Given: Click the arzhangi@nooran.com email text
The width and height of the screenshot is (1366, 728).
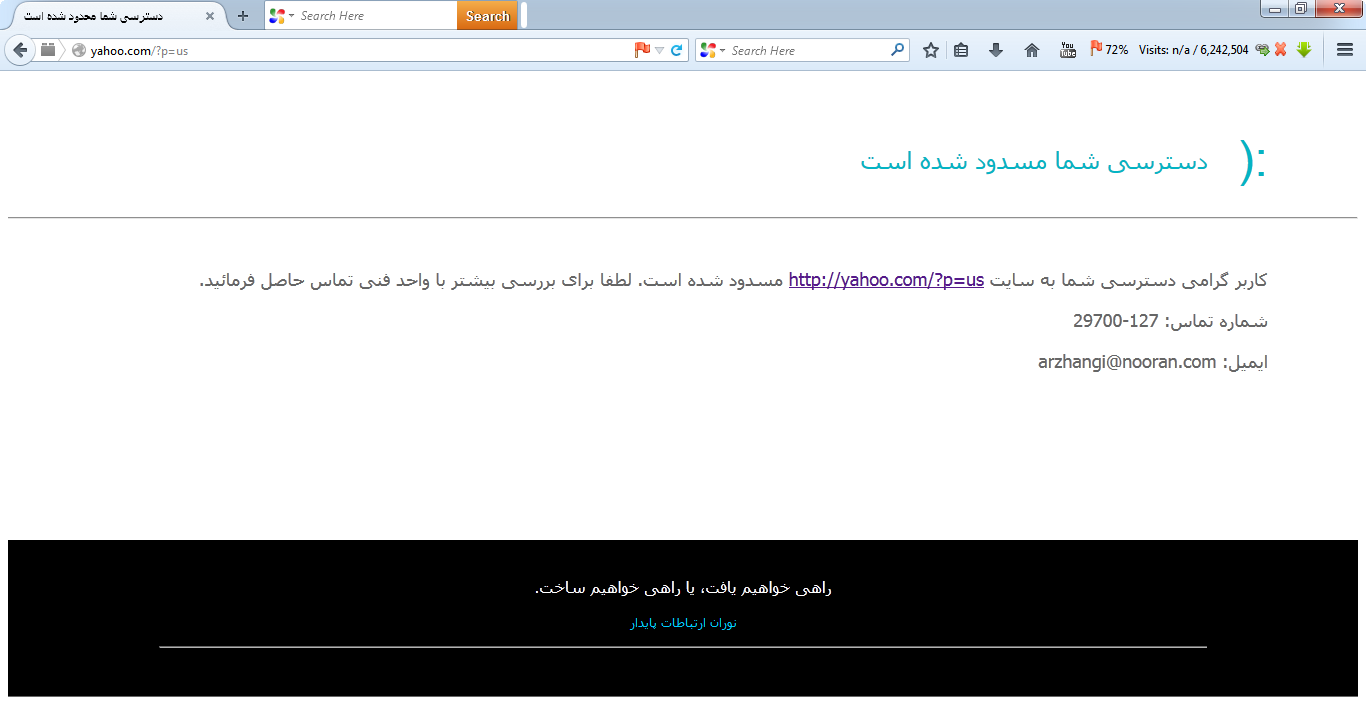Looking at the screenshot, I should 1127,362.
